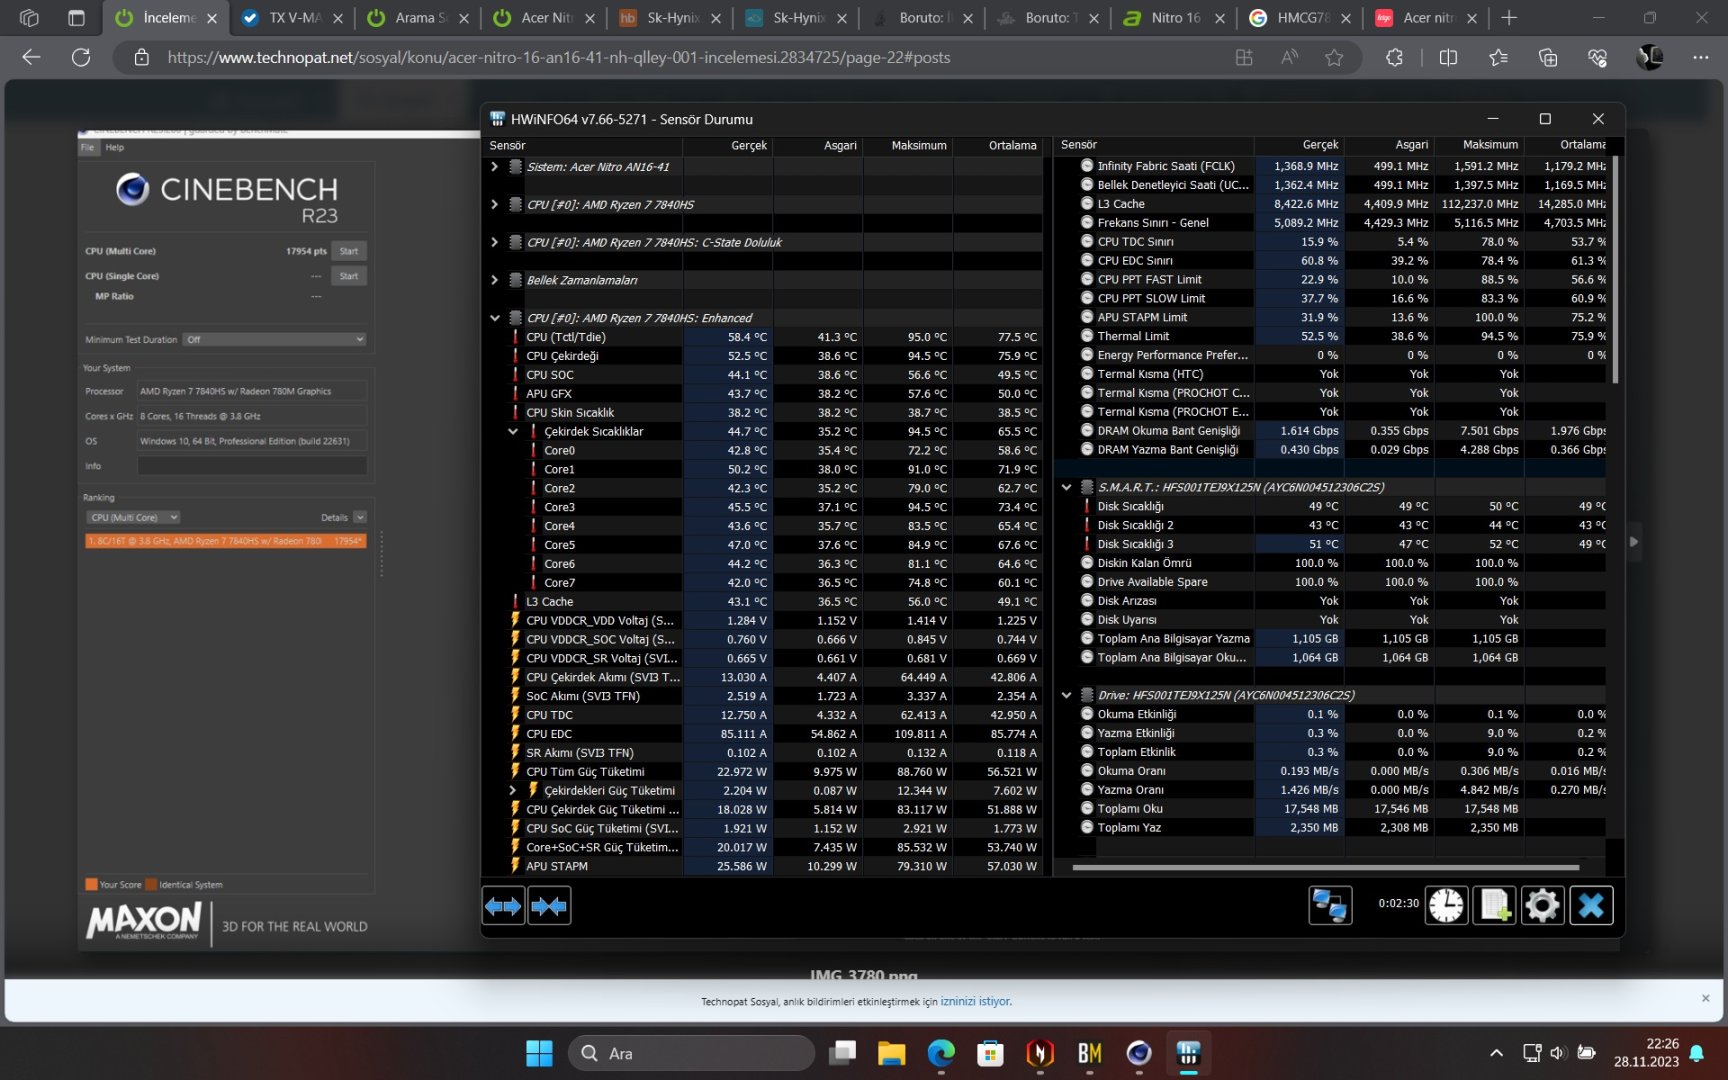Screen dimensions: 1728x1080
Task: Open the tab actions menu icon
Action: [x=76, y=18]
